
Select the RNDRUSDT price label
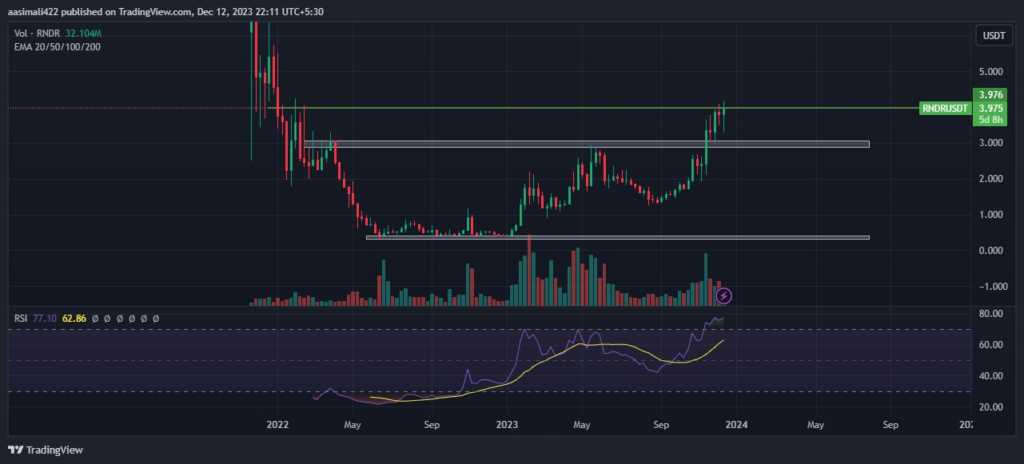944,108
